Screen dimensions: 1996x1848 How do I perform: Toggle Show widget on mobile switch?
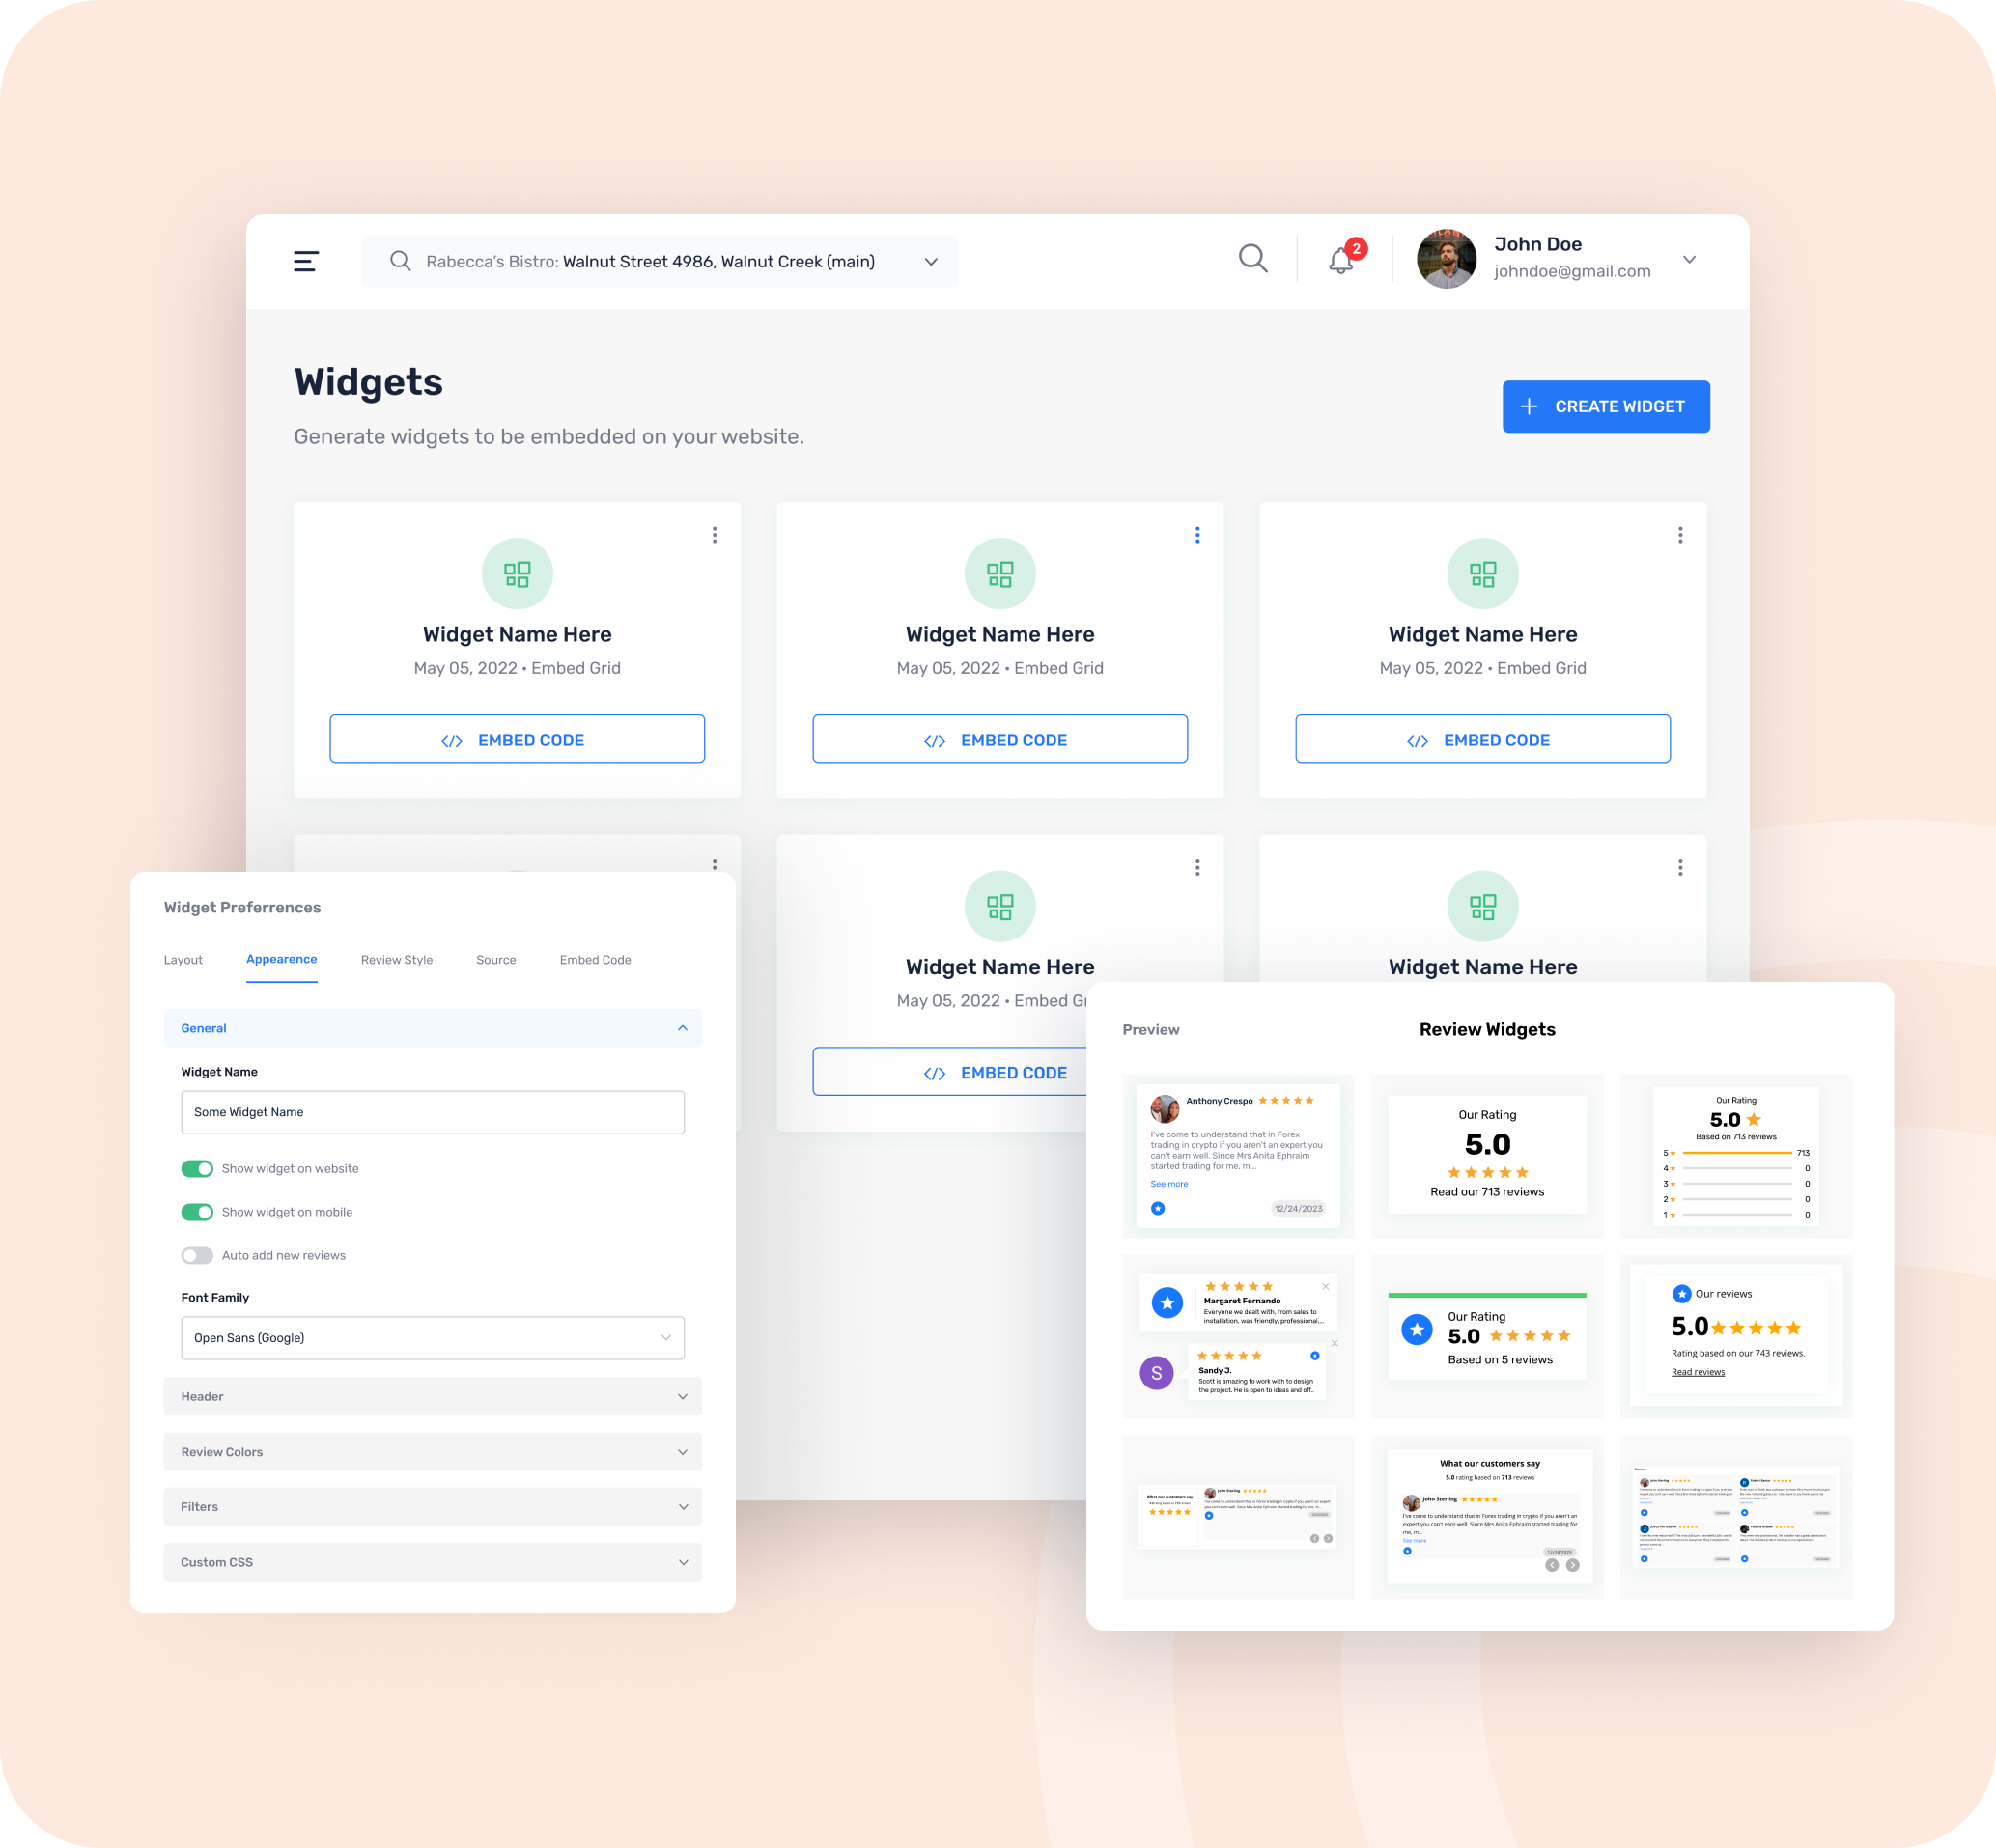click(x=196, y=1210)
